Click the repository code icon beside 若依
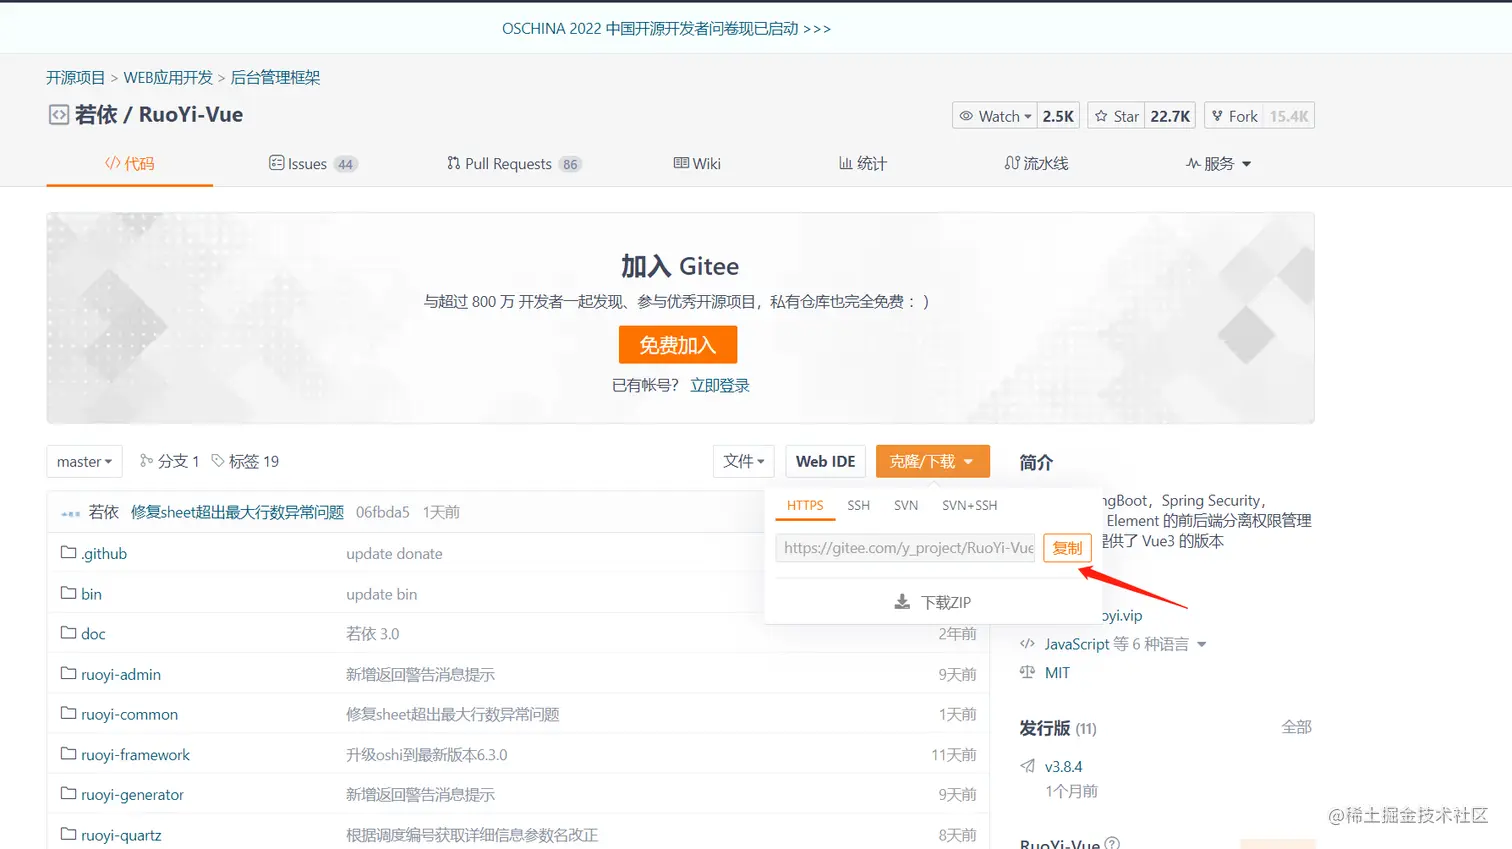This screenshot has height=849, width=1512. [x=59, y=115]
